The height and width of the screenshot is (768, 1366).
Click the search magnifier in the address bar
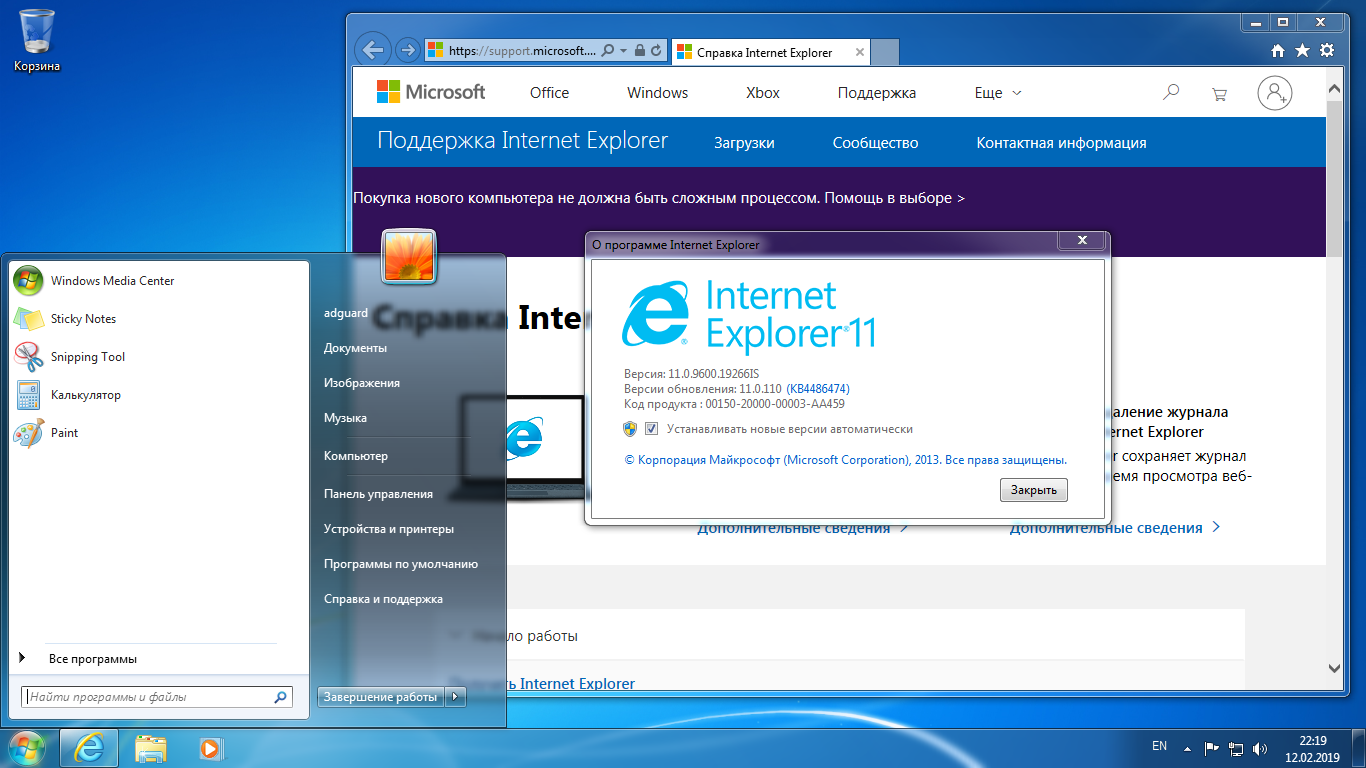point(607,50)
